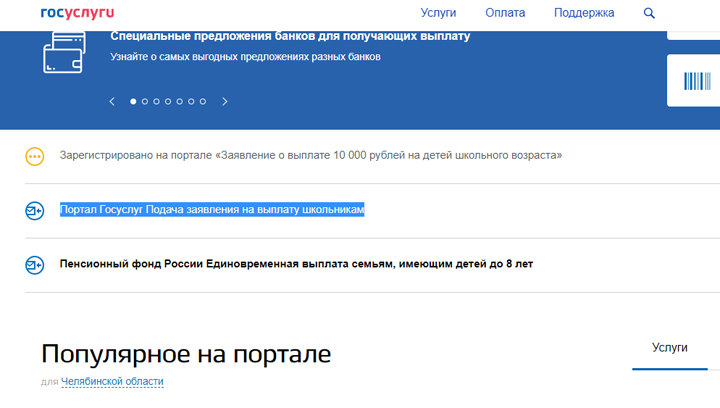Select the seventh carousel dot
Viewport: 720px width, 408px height.
[202, 101]
